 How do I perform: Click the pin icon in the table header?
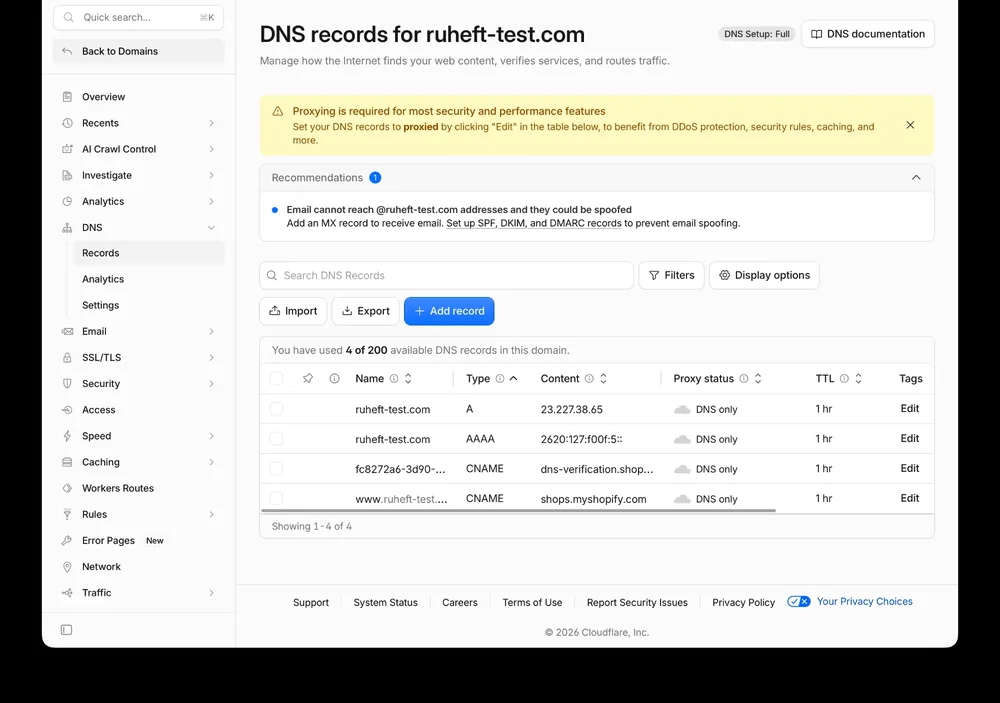pos(308,378)
